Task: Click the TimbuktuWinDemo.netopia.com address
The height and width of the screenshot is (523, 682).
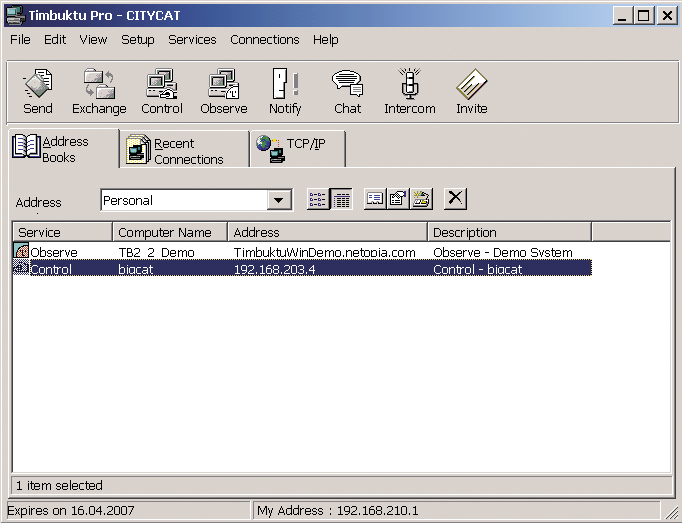Action: coord(324,252)
